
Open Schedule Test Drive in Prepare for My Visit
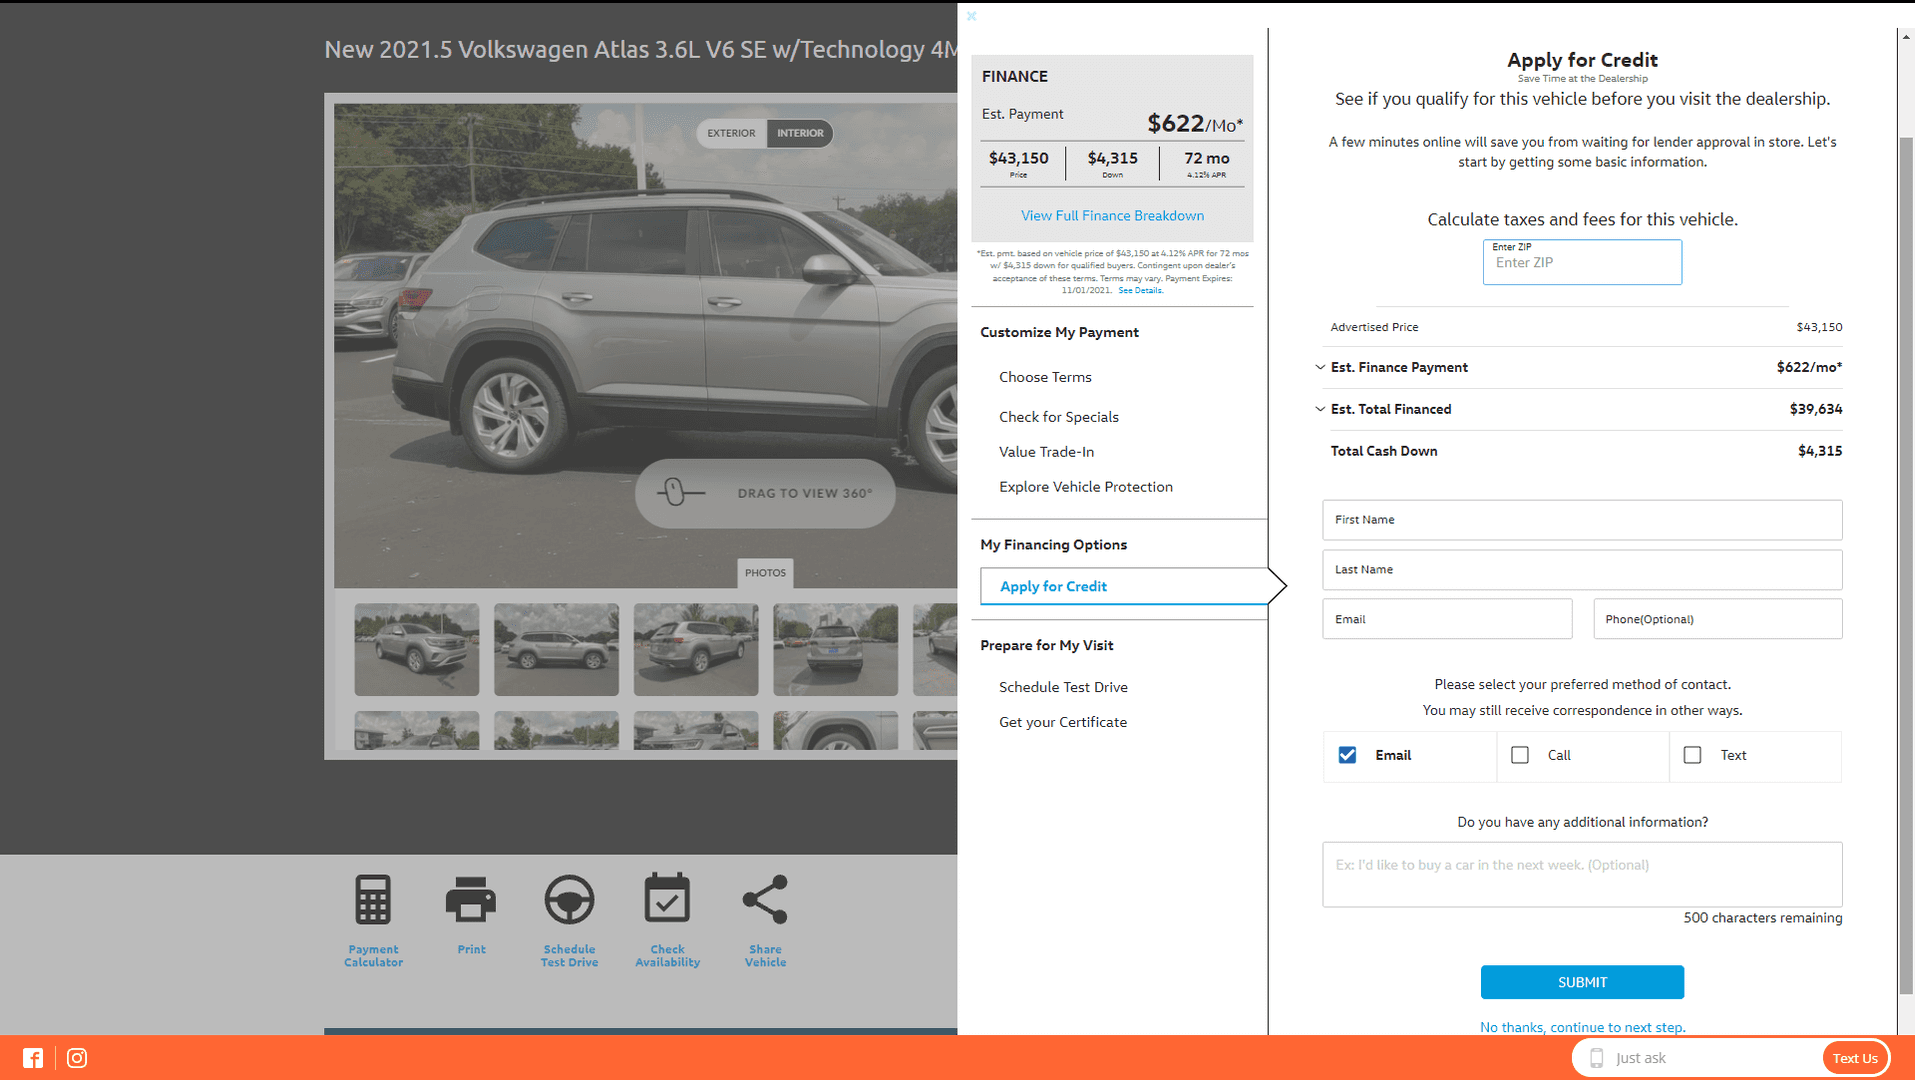1063,687
